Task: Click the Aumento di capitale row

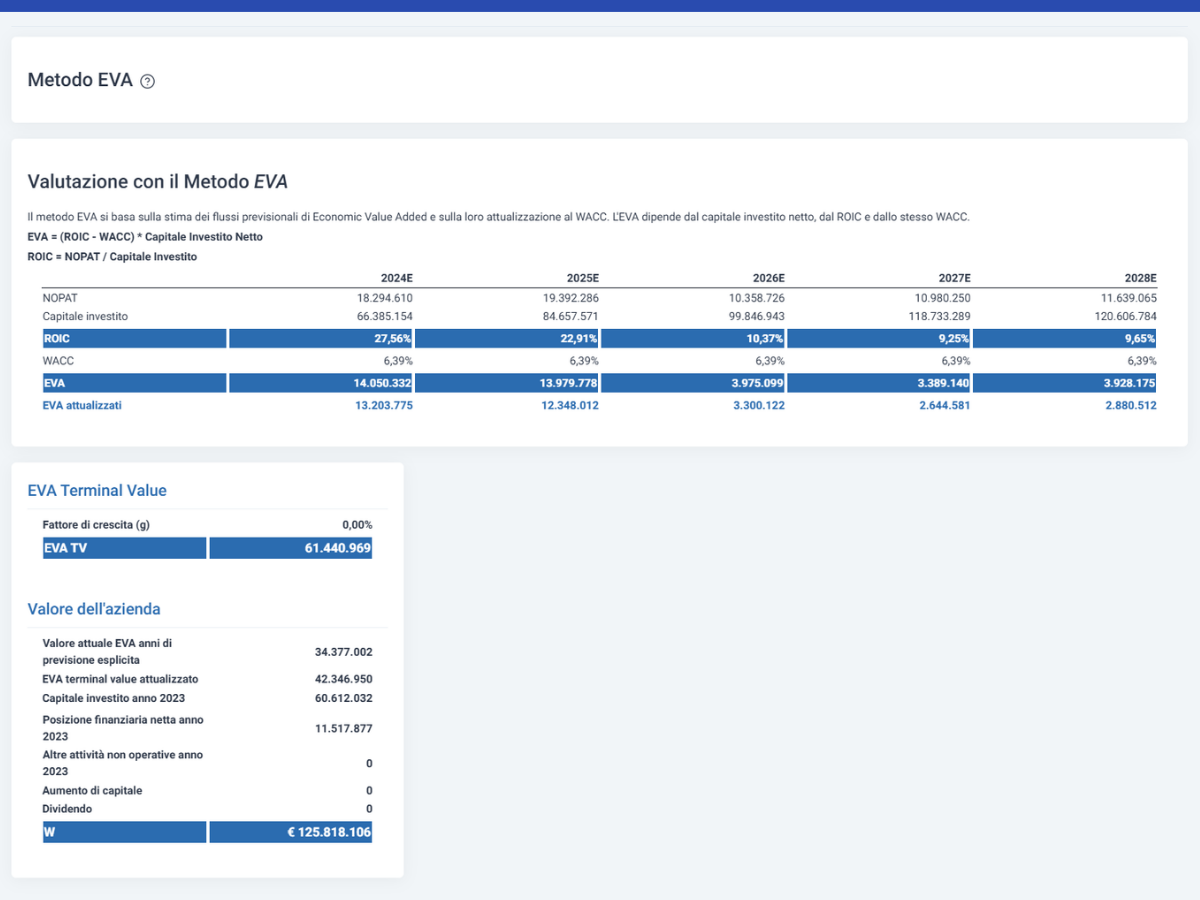Action: point(207,791)
